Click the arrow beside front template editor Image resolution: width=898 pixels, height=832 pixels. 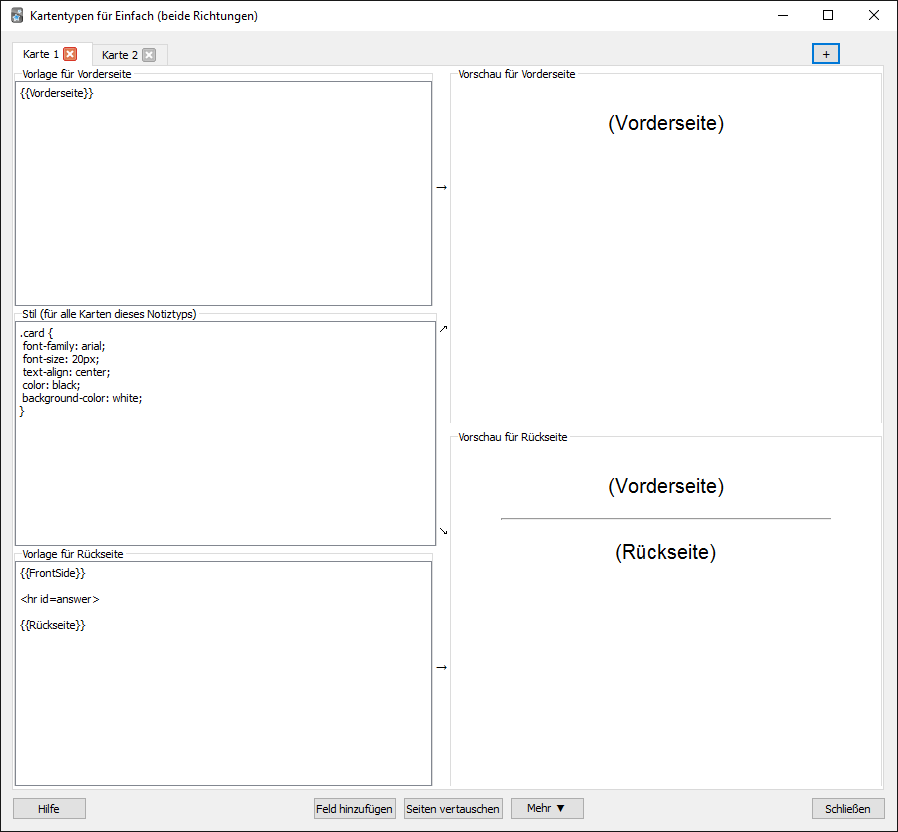(442, 187)
